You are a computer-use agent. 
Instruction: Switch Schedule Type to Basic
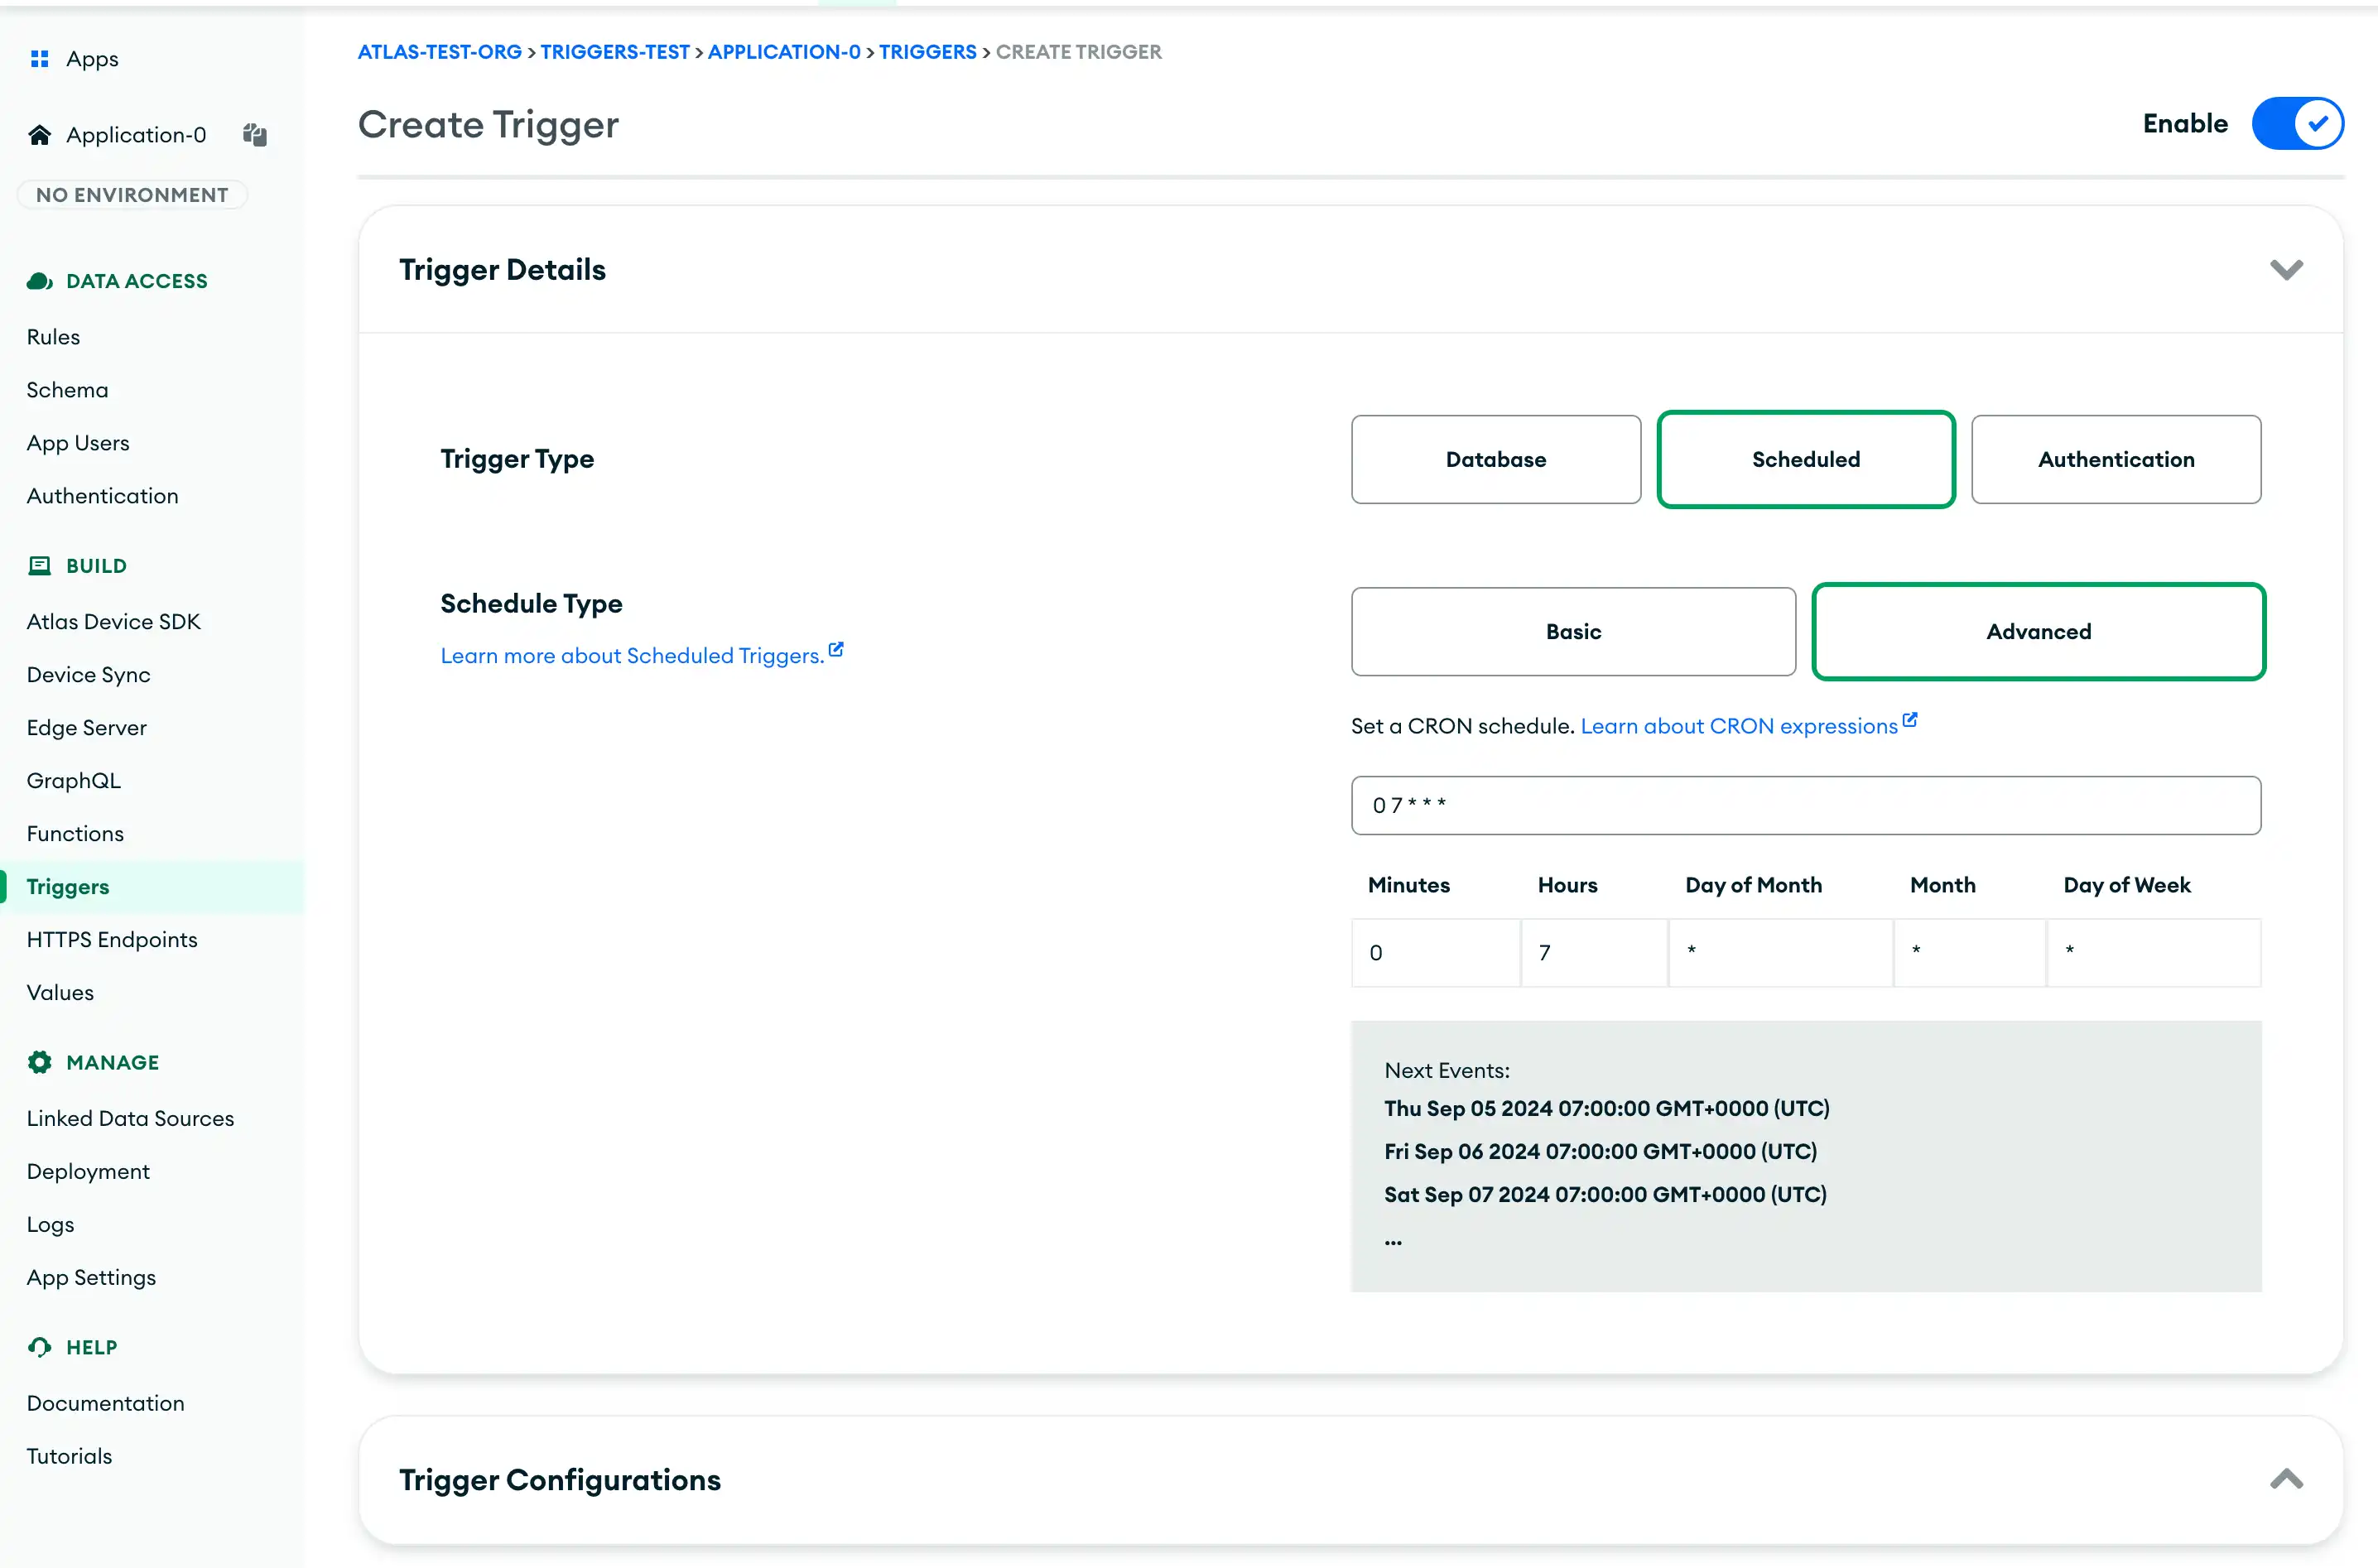coord(1572,632)
